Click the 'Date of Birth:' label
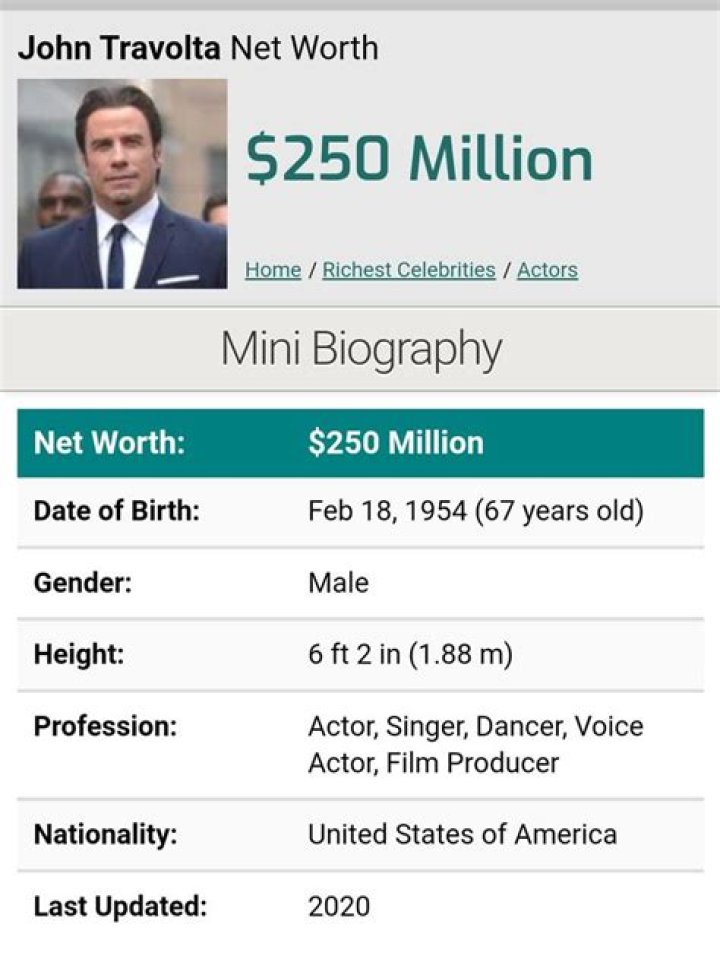720x962 pixels. pyautogui.click(x=117, y=511)
